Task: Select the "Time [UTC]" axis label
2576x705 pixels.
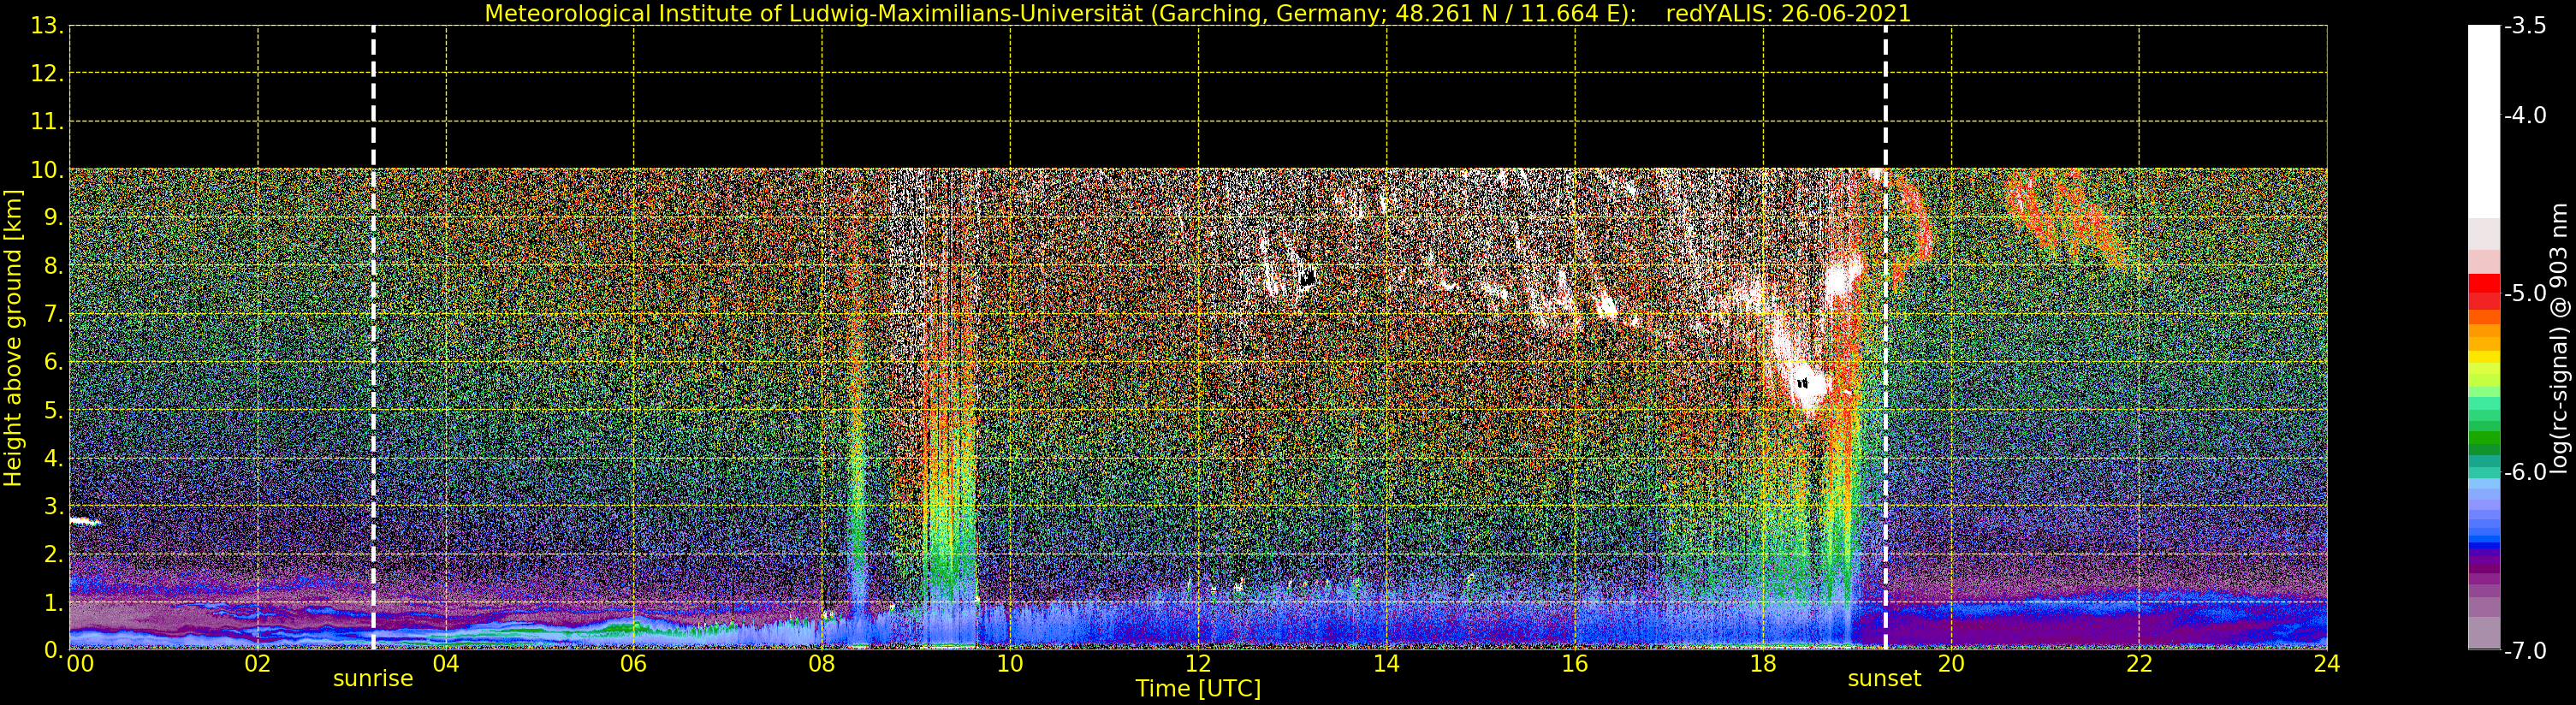Action: pyautogui.click(x=1197, y=689)
